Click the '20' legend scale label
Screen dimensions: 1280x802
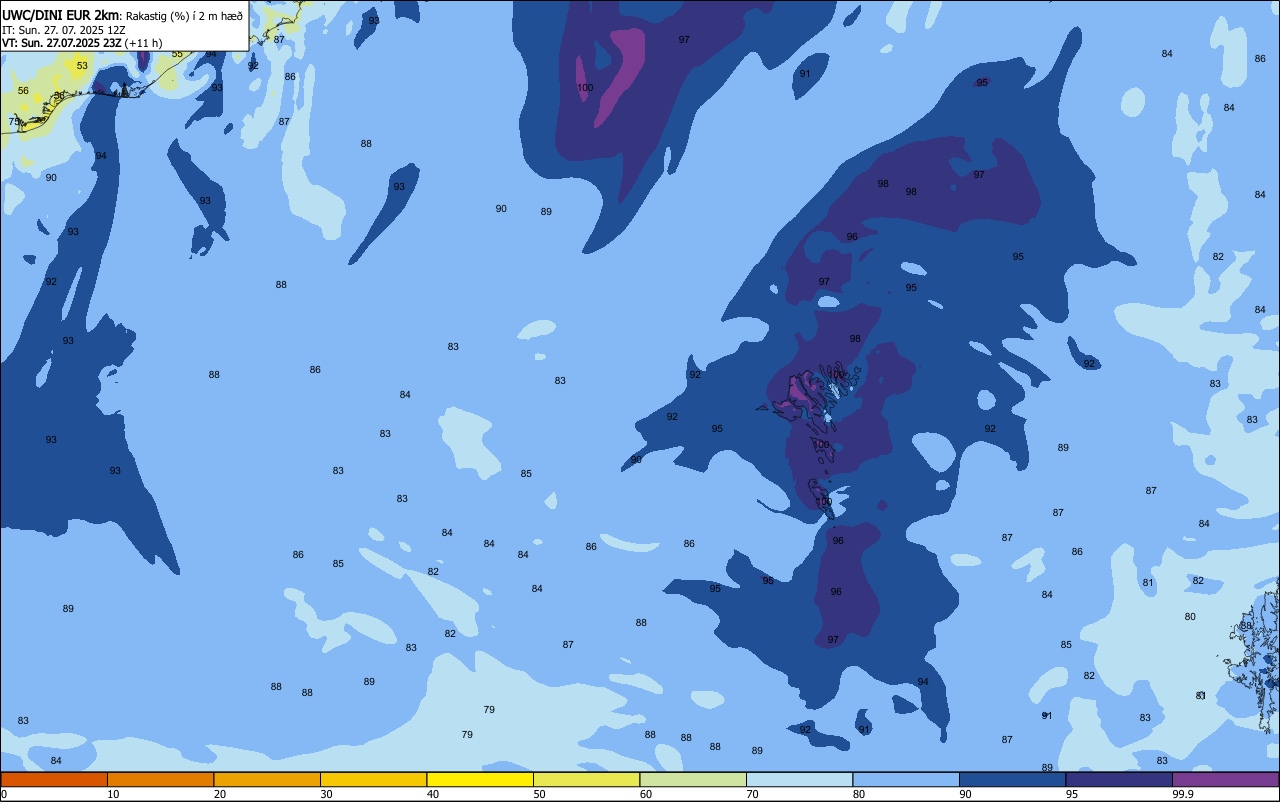click(x=220, y=794)
